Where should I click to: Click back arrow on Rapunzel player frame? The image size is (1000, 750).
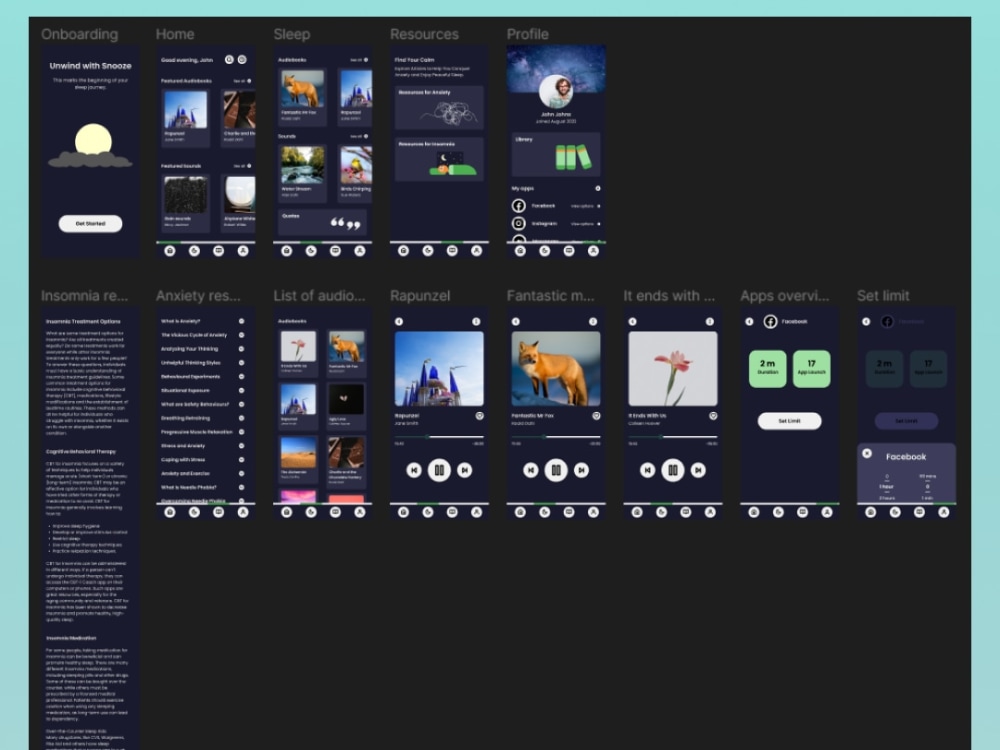pyautogui.click(x=399, y=321)
